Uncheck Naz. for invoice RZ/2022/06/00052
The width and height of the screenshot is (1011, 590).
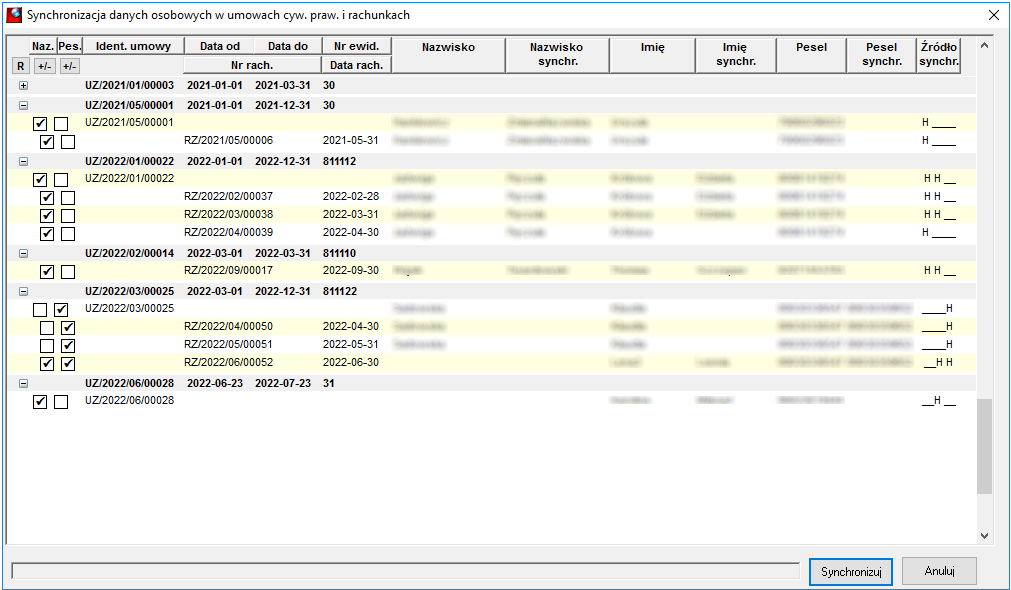(x=47, y=364)
